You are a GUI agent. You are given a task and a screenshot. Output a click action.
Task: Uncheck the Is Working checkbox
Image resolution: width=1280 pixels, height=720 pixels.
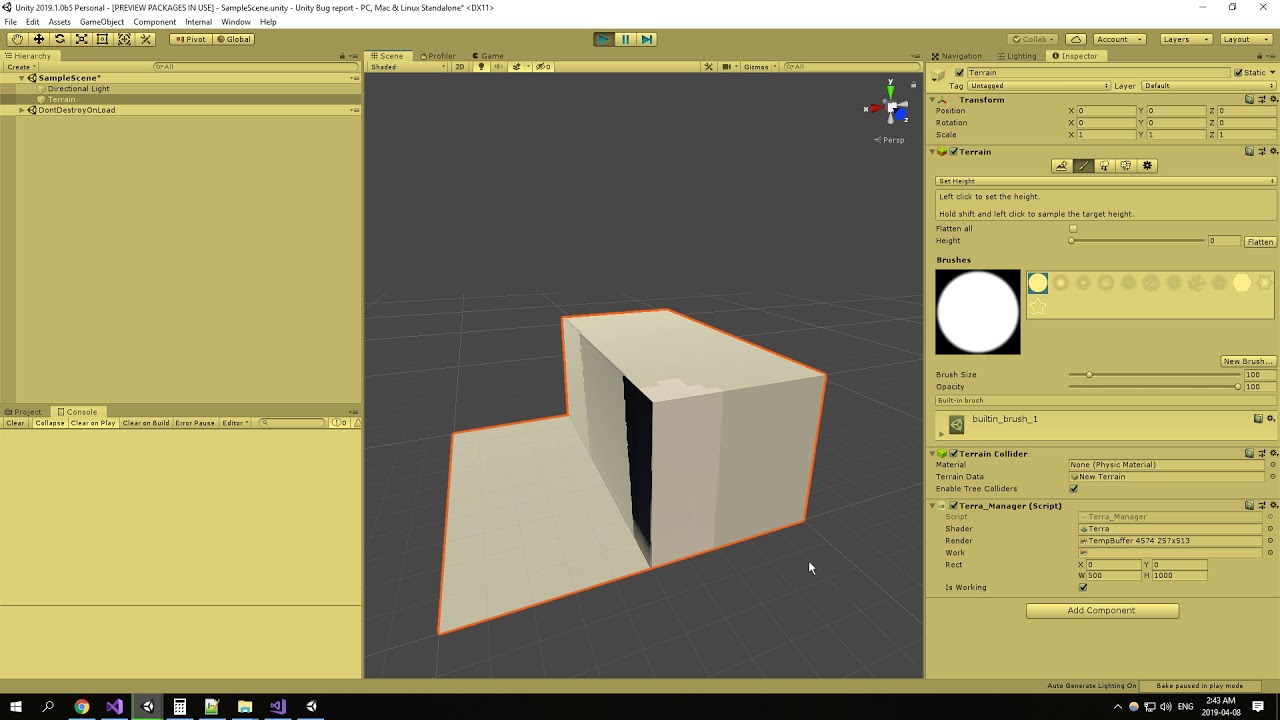point(1082,587)
